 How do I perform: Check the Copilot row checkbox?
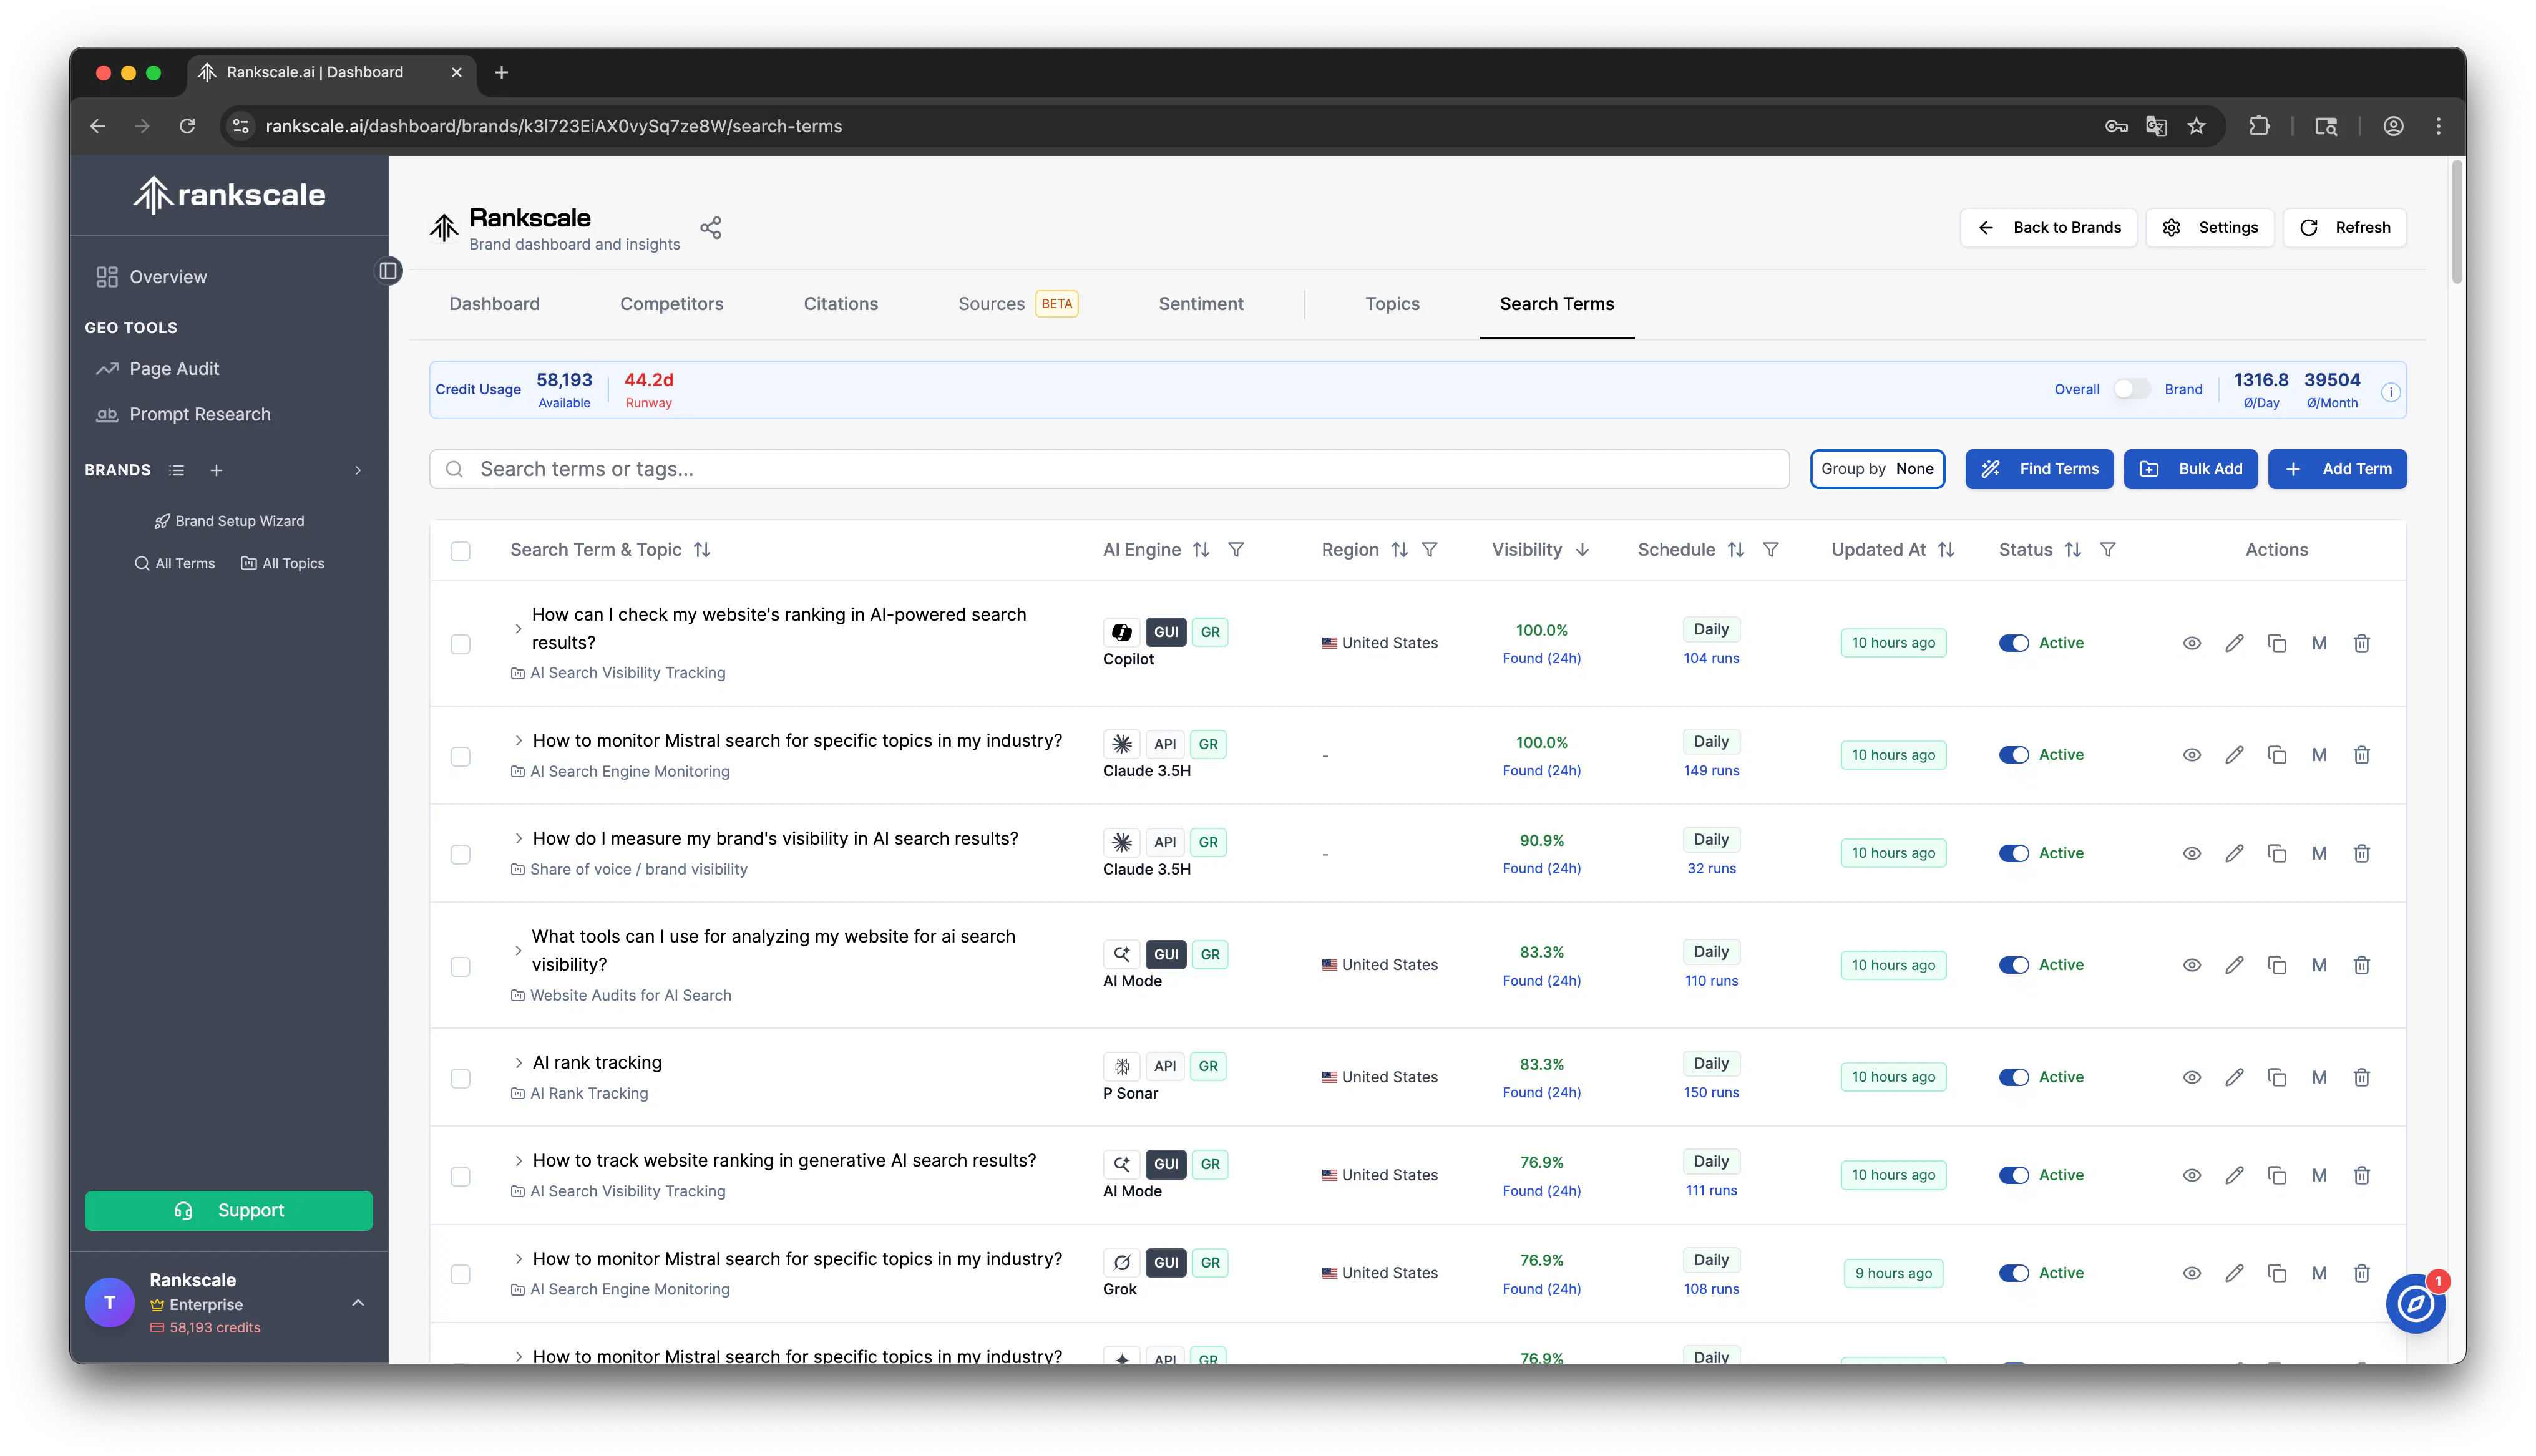tap(460, 644)
